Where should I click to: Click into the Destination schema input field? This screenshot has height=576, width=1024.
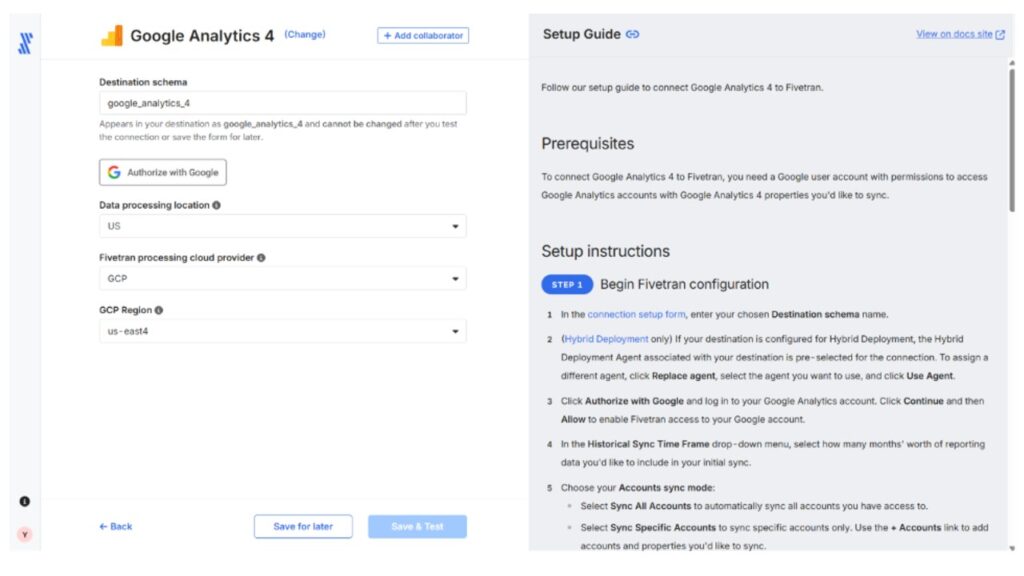(283, 103)
